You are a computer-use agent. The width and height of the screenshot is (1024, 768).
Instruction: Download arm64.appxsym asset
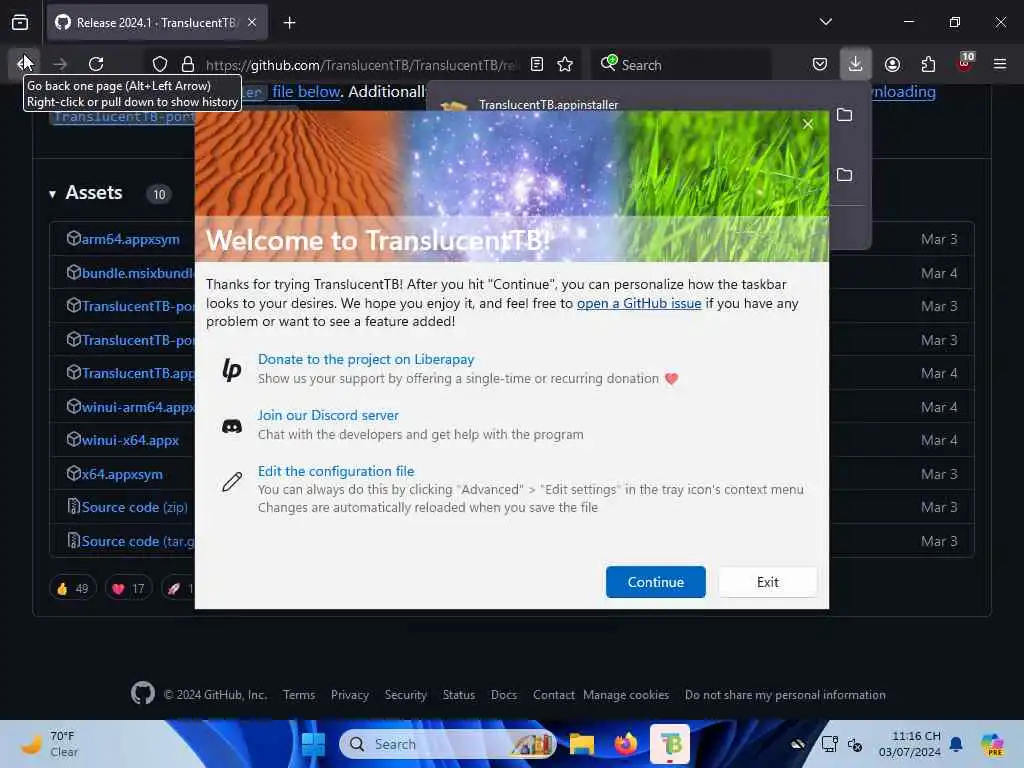[130, 239]
